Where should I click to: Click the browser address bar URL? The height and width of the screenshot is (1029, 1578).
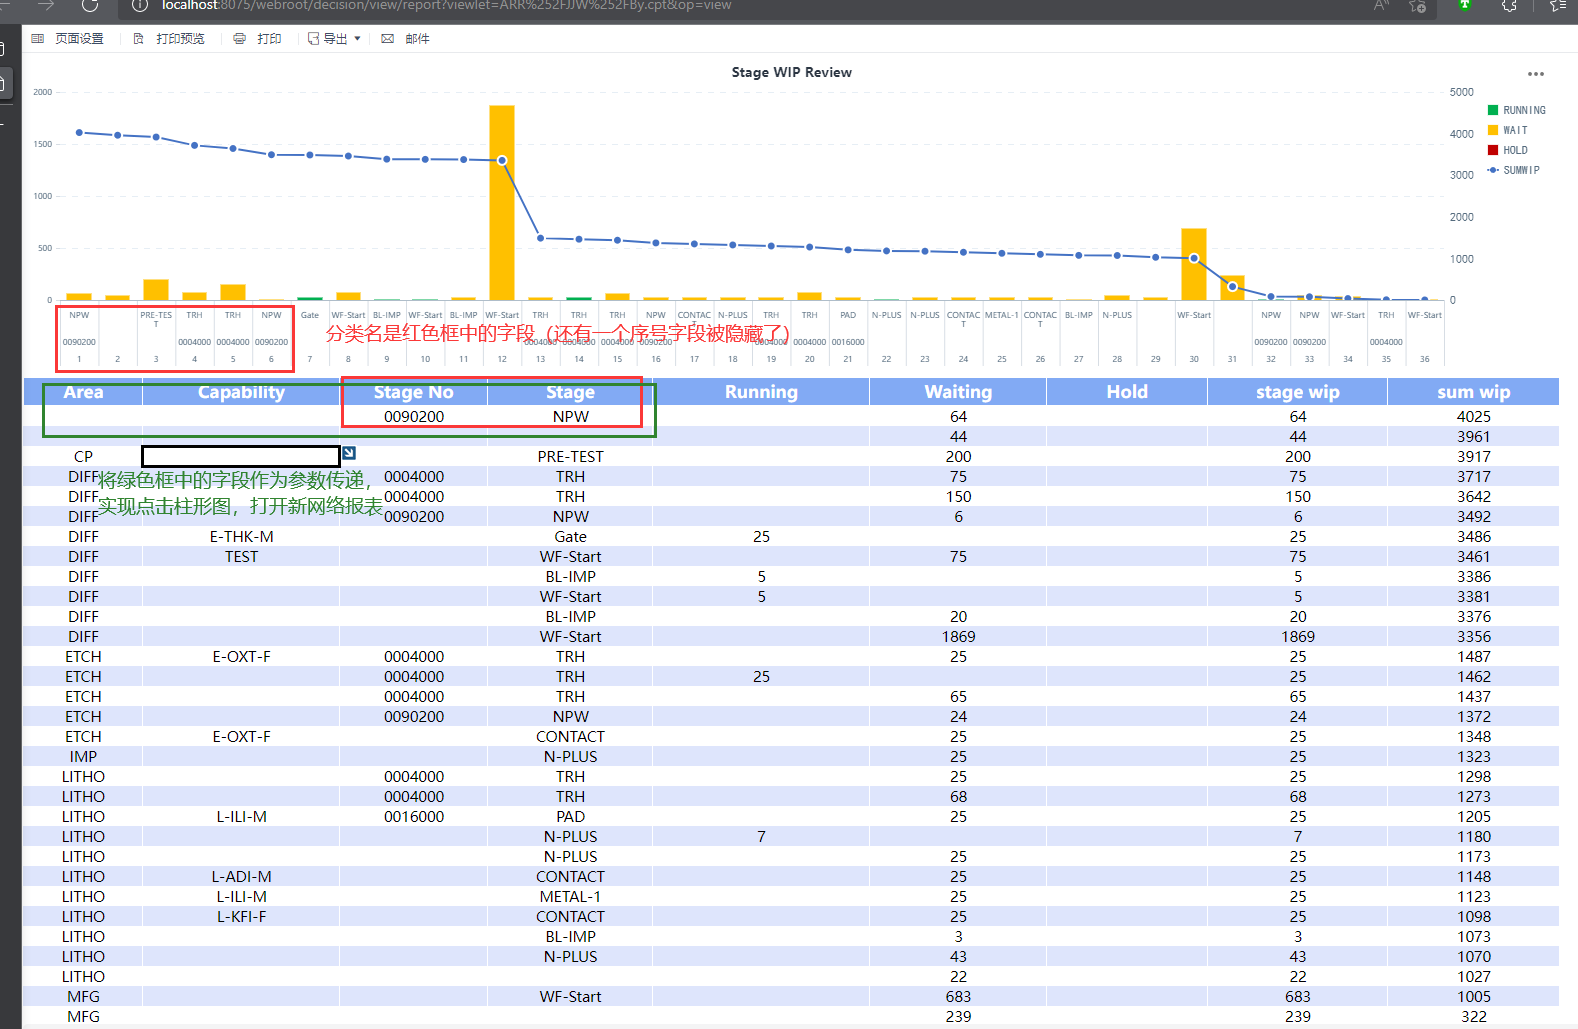coord(446,6)
